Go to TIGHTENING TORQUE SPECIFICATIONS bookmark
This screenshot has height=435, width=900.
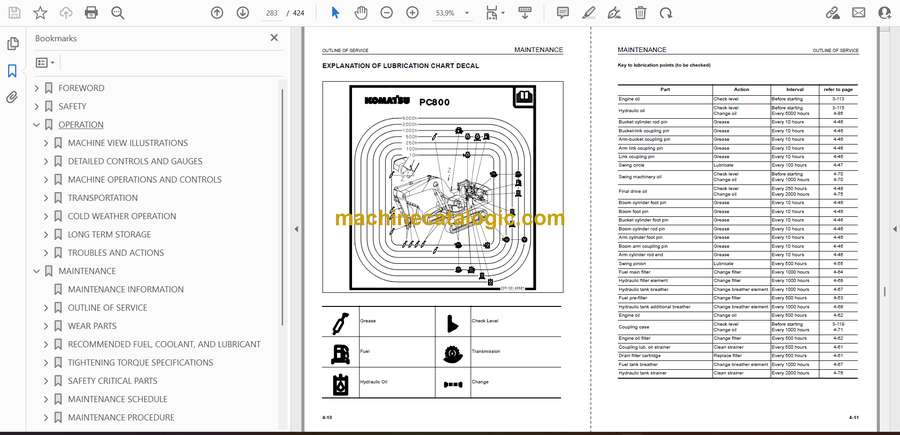click(140, 363)
